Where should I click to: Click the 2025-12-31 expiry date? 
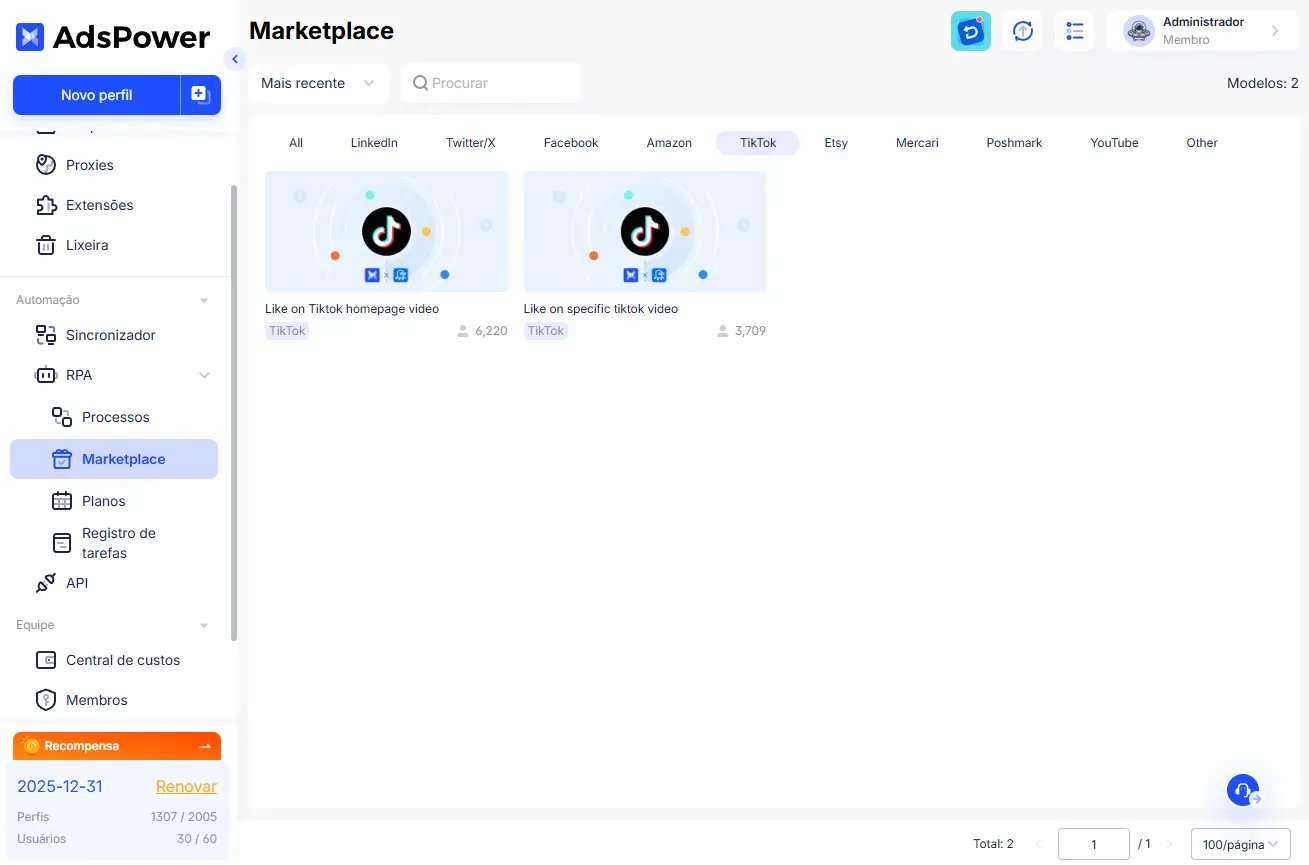[60, 786]
